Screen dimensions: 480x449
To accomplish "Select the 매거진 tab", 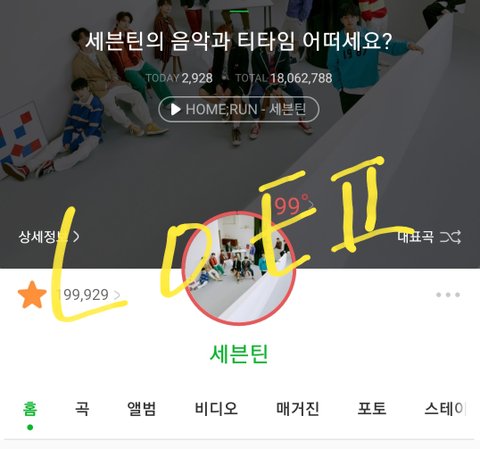I will 298,408.
